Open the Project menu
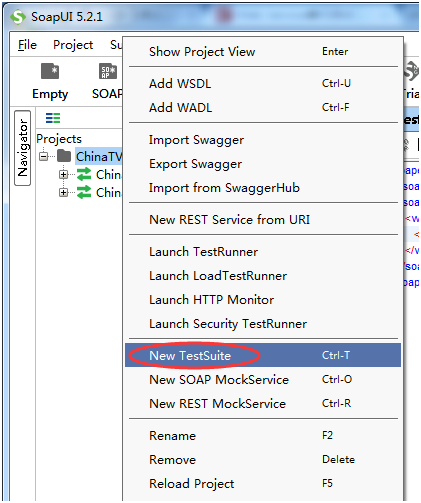421x503 pixels. point(73,45)
